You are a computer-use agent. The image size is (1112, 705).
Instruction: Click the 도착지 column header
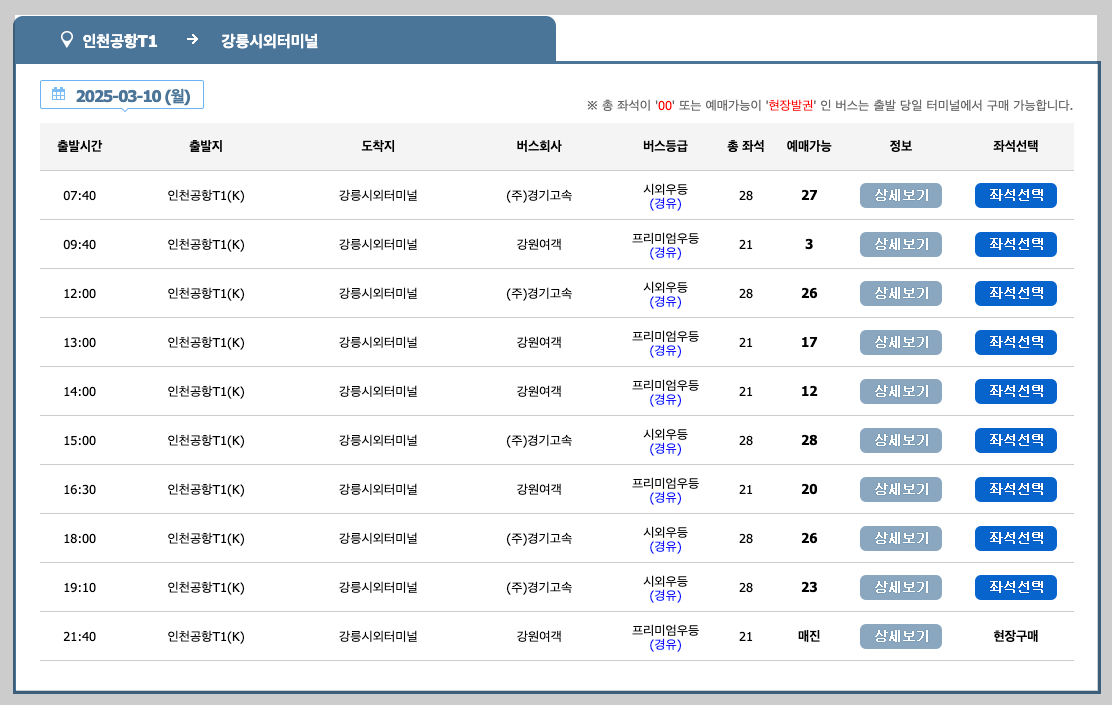pos(378,146)
